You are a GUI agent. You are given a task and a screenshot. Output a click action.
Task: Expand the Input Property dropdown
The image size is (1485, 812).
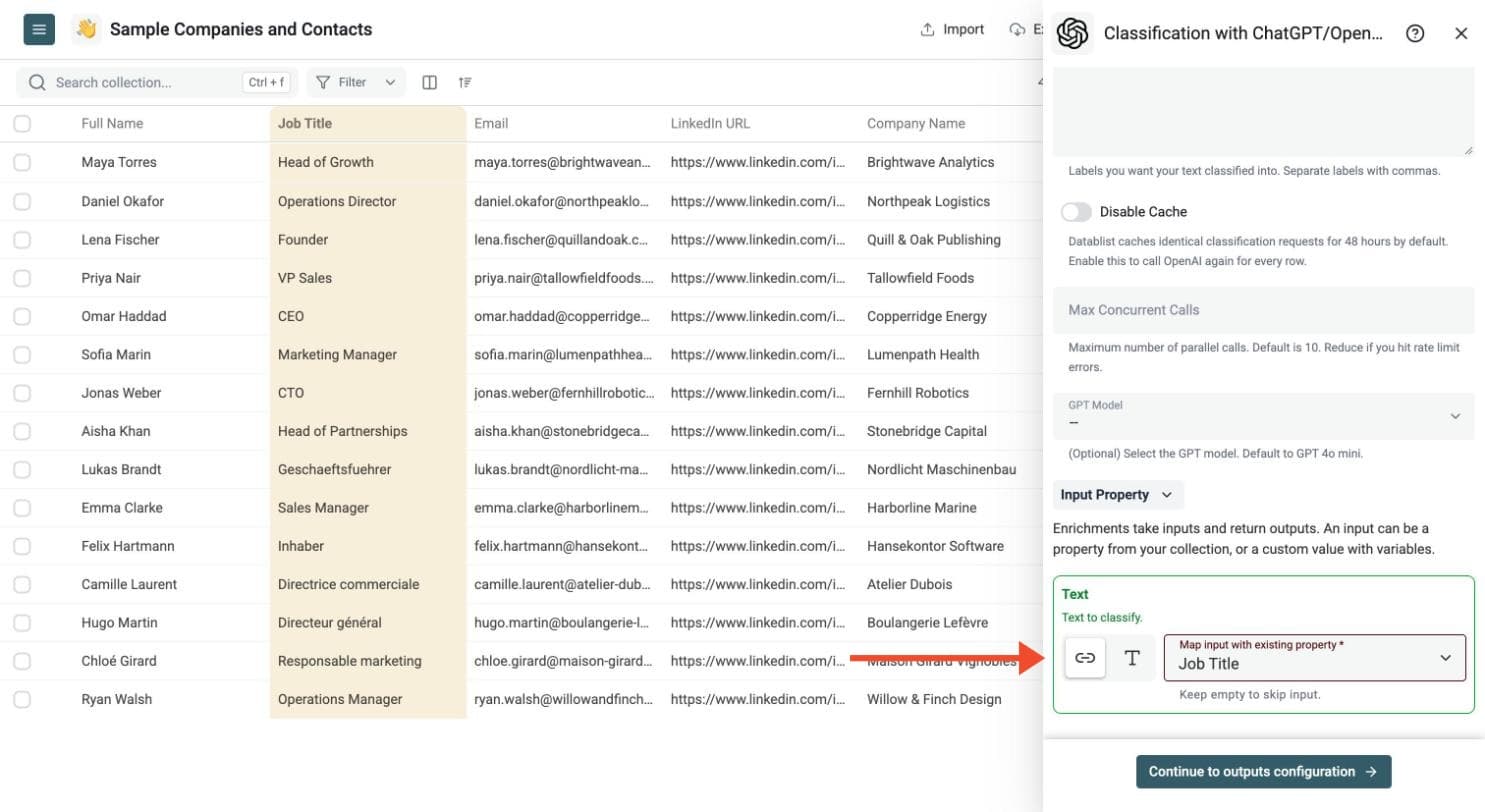[1118, 495]
